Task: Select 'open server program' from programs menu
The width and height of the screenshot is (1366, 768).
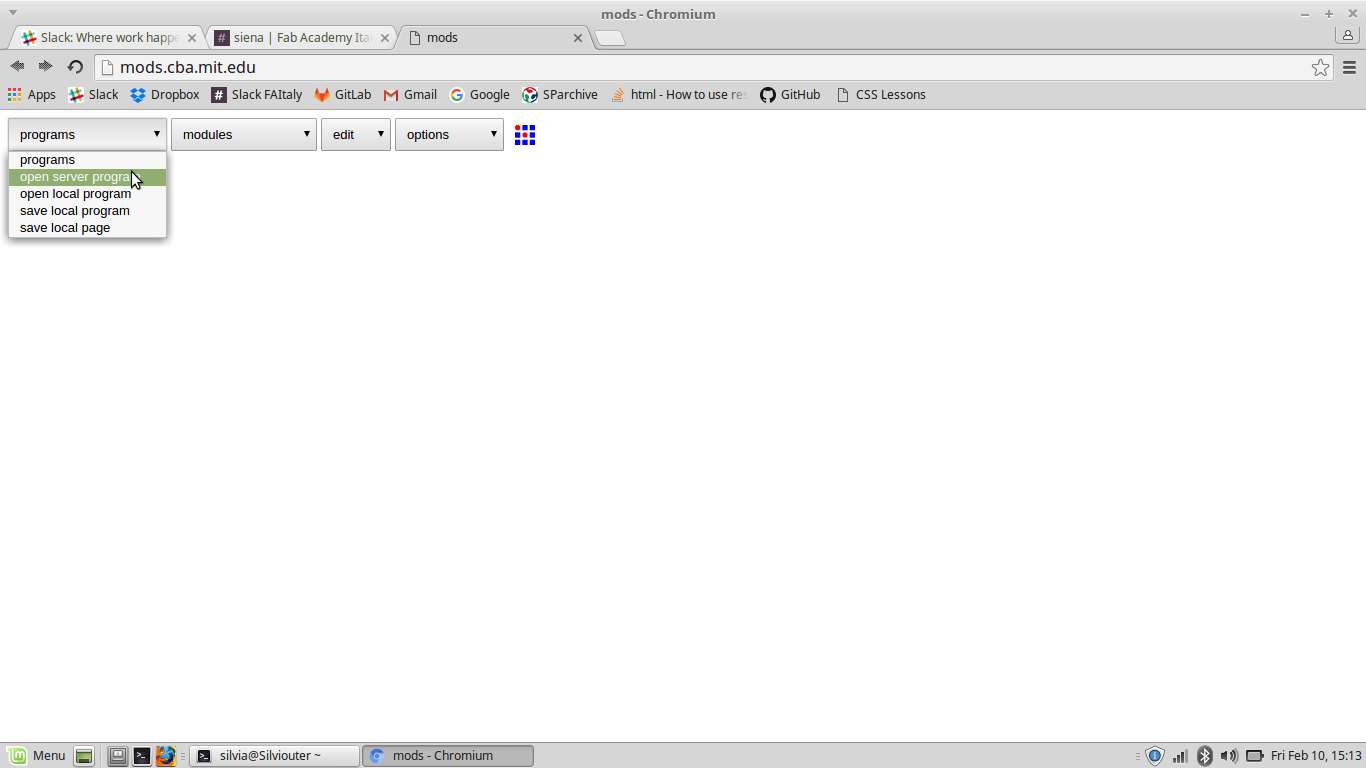Action: click(x=87, y=177)
